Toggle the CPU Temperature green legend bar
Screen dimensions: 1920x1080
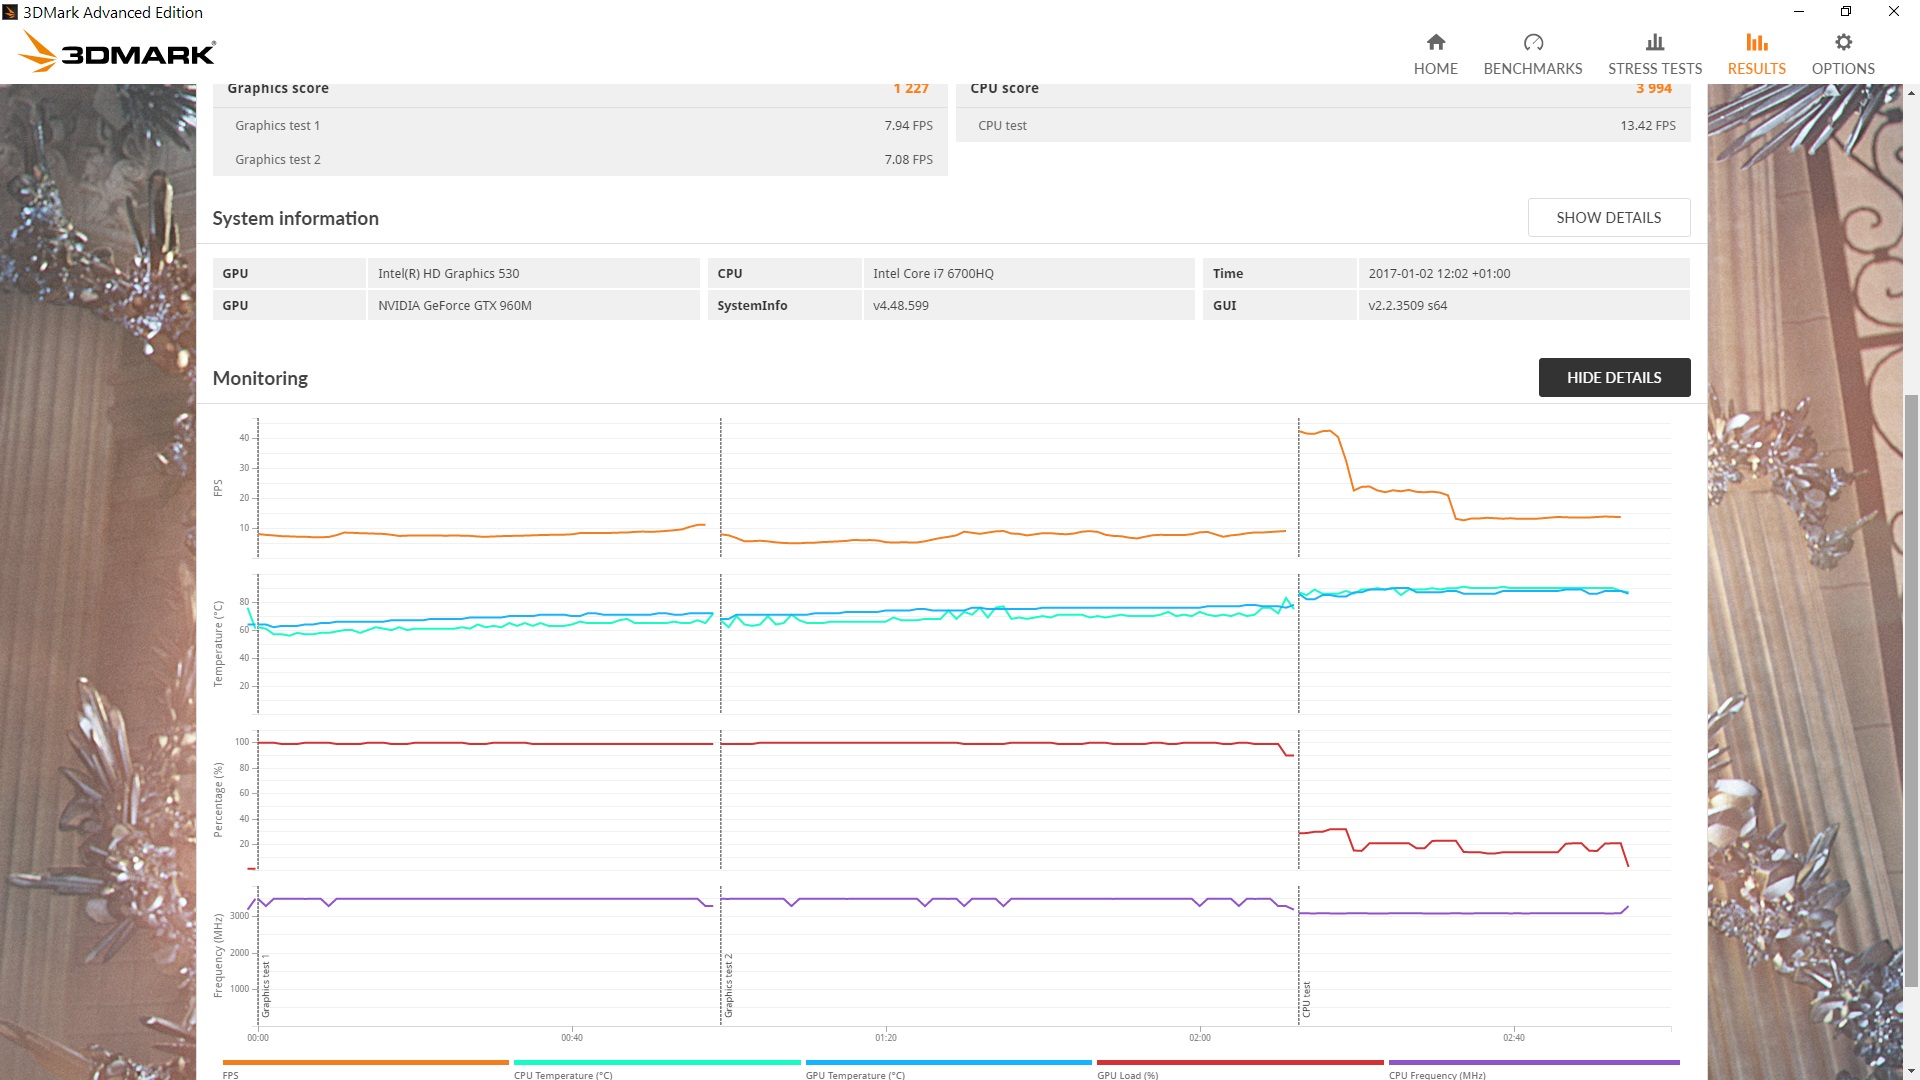pos(657,1063)
